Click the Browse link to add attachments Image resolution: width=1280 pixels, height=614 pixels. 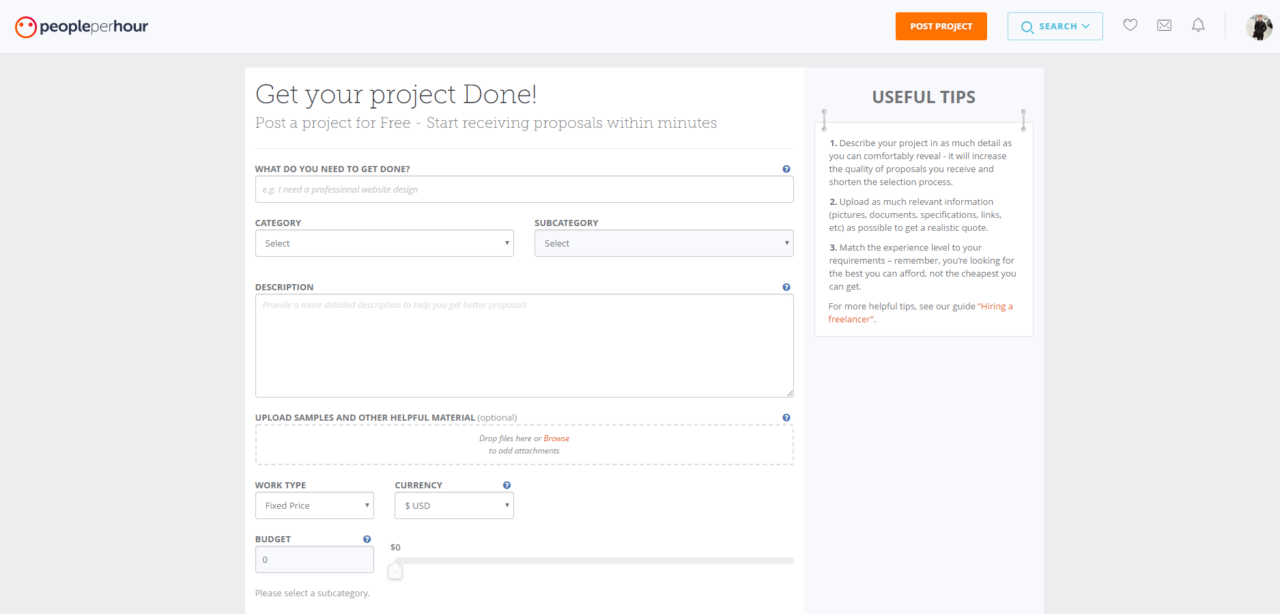pyautogui.click(x=556, y=438)
